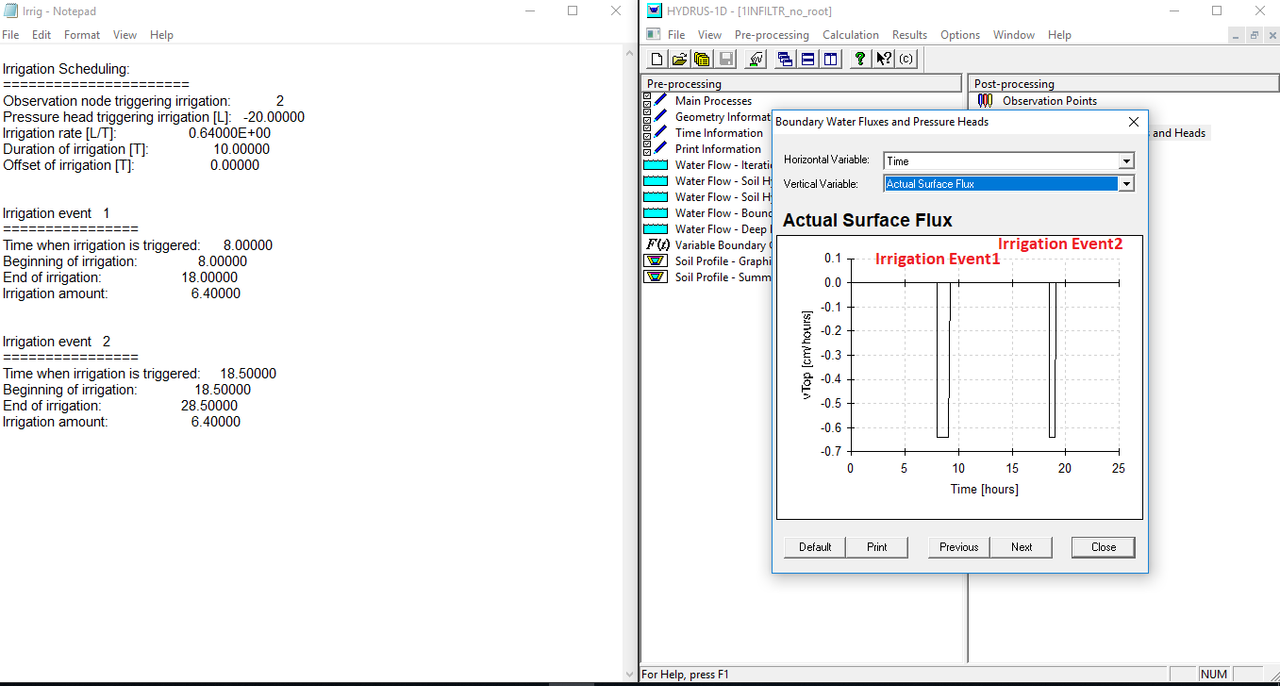Open the Horizontal Variable dropdown arrow
This screenshot has width=1280, height=686.
[1126, 161]
